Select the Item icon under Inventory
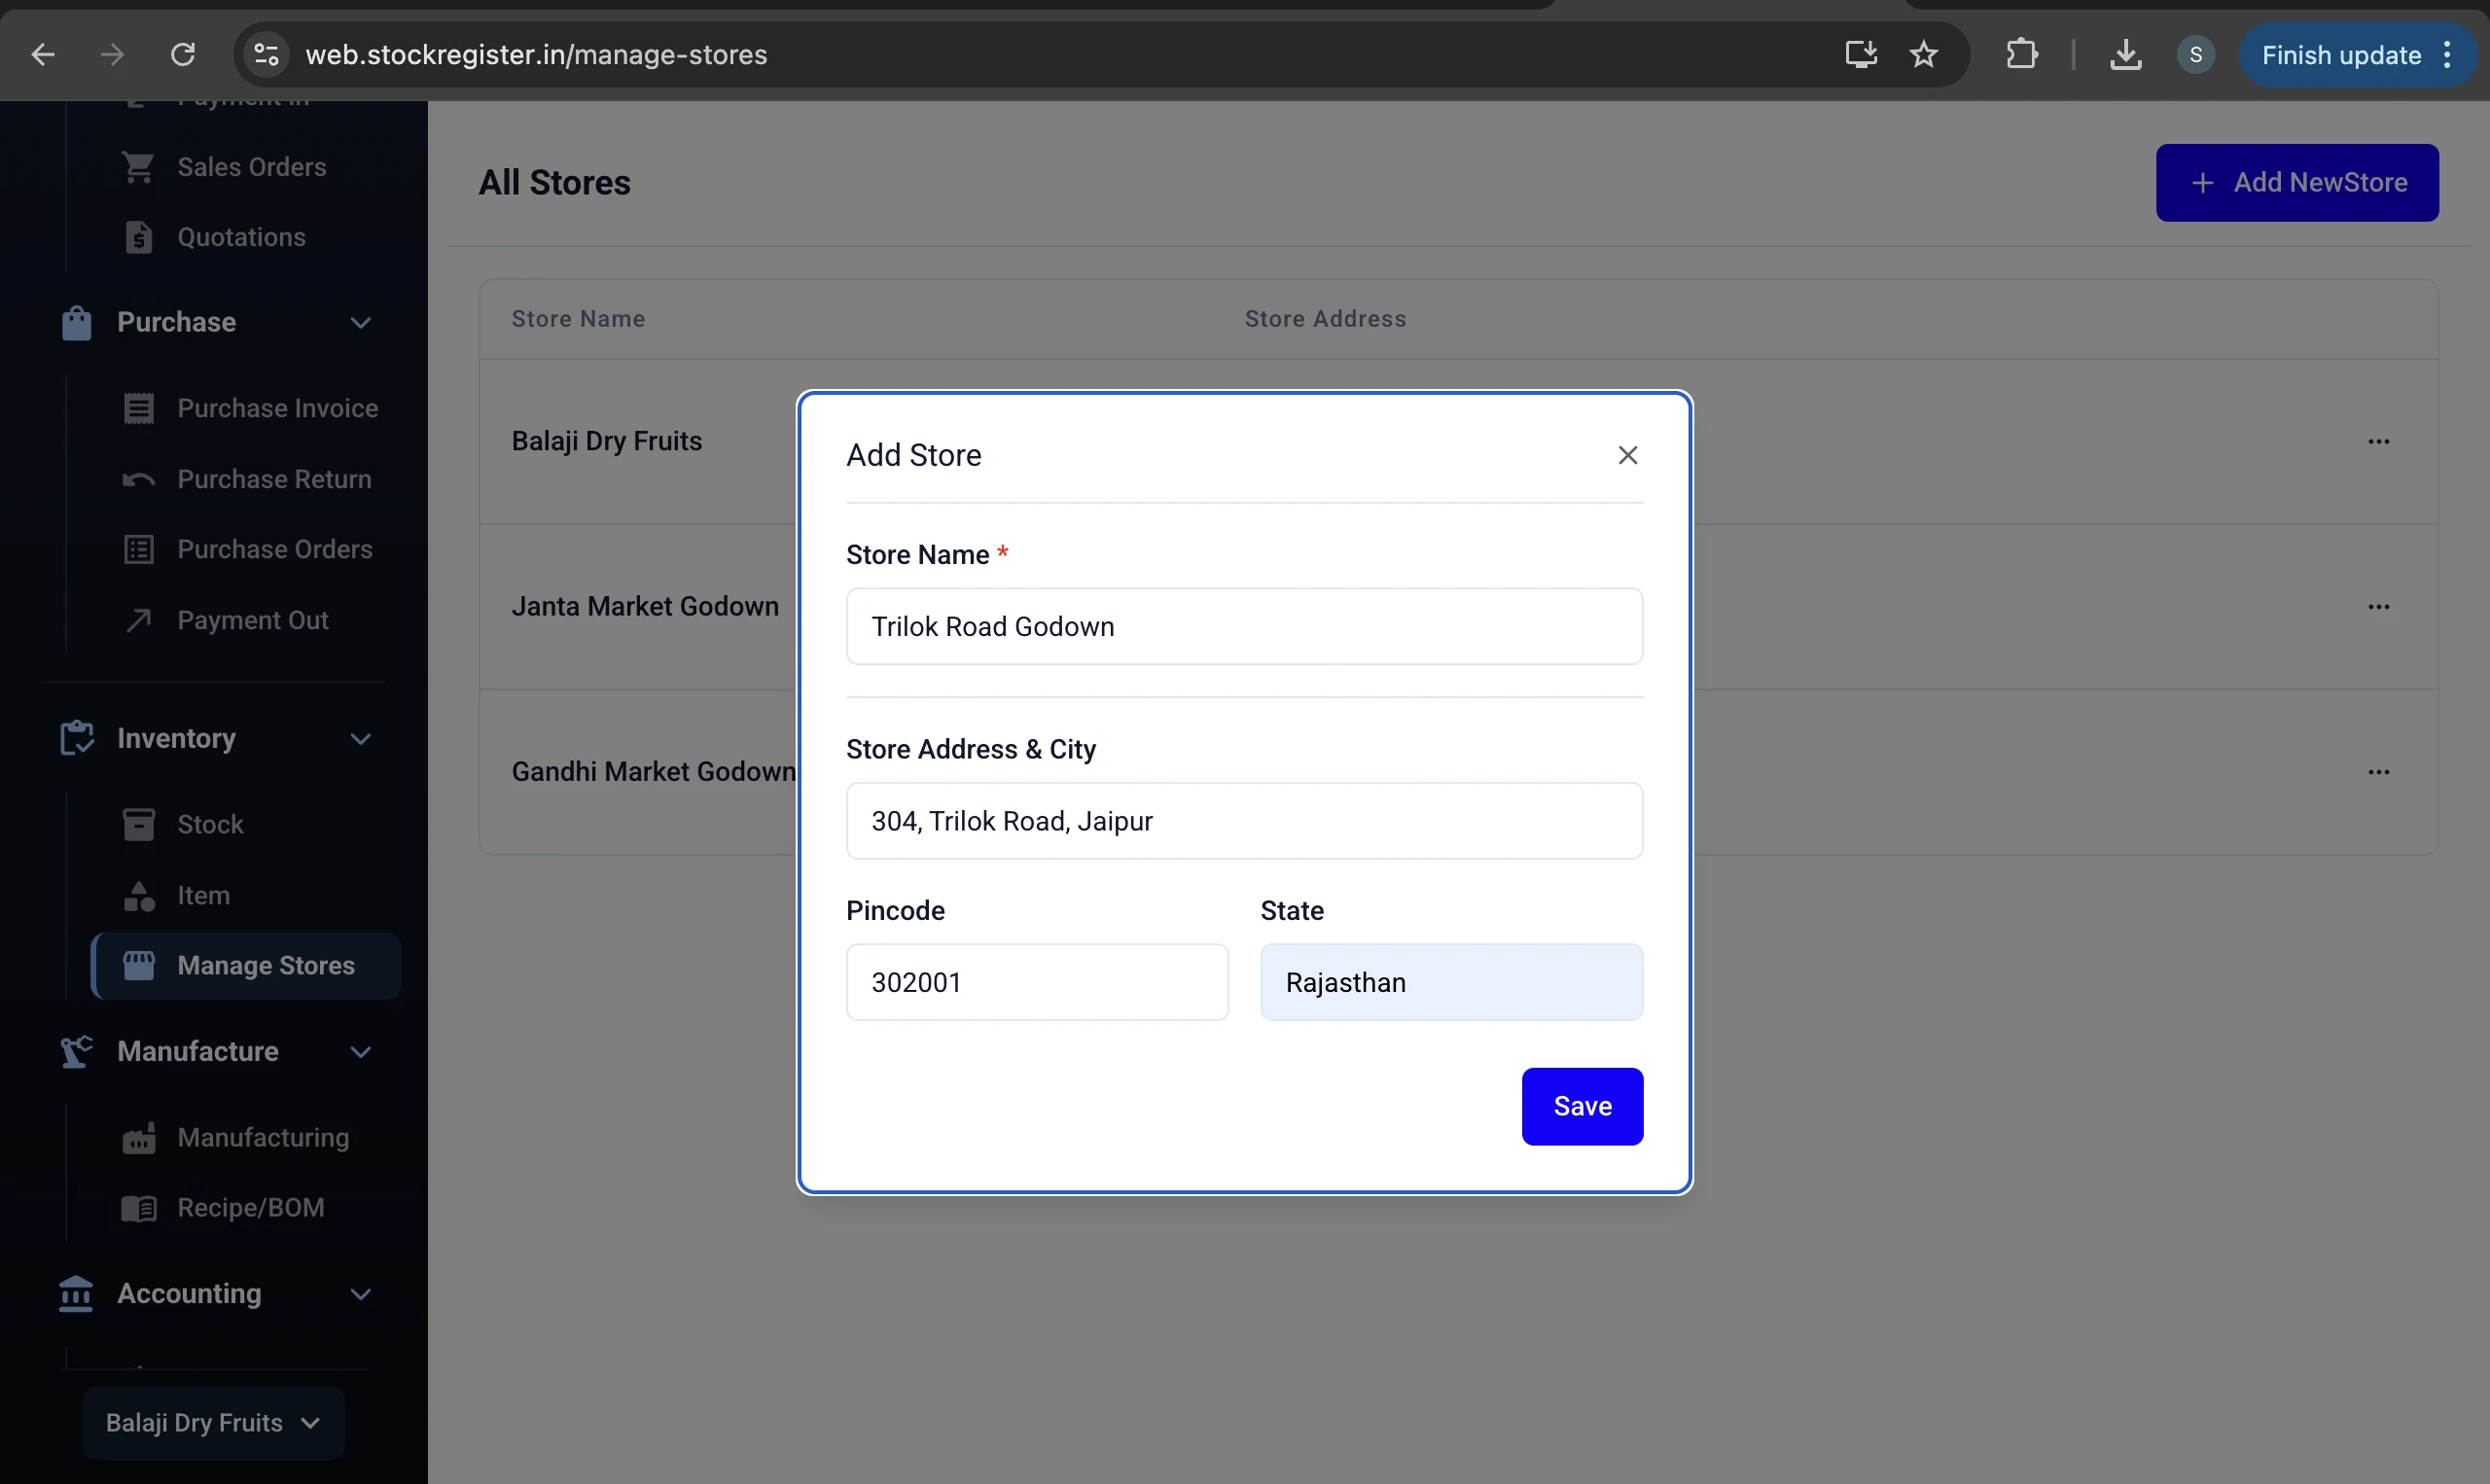This screenshot has height=1484, width=2490. (x=137, y=895)
